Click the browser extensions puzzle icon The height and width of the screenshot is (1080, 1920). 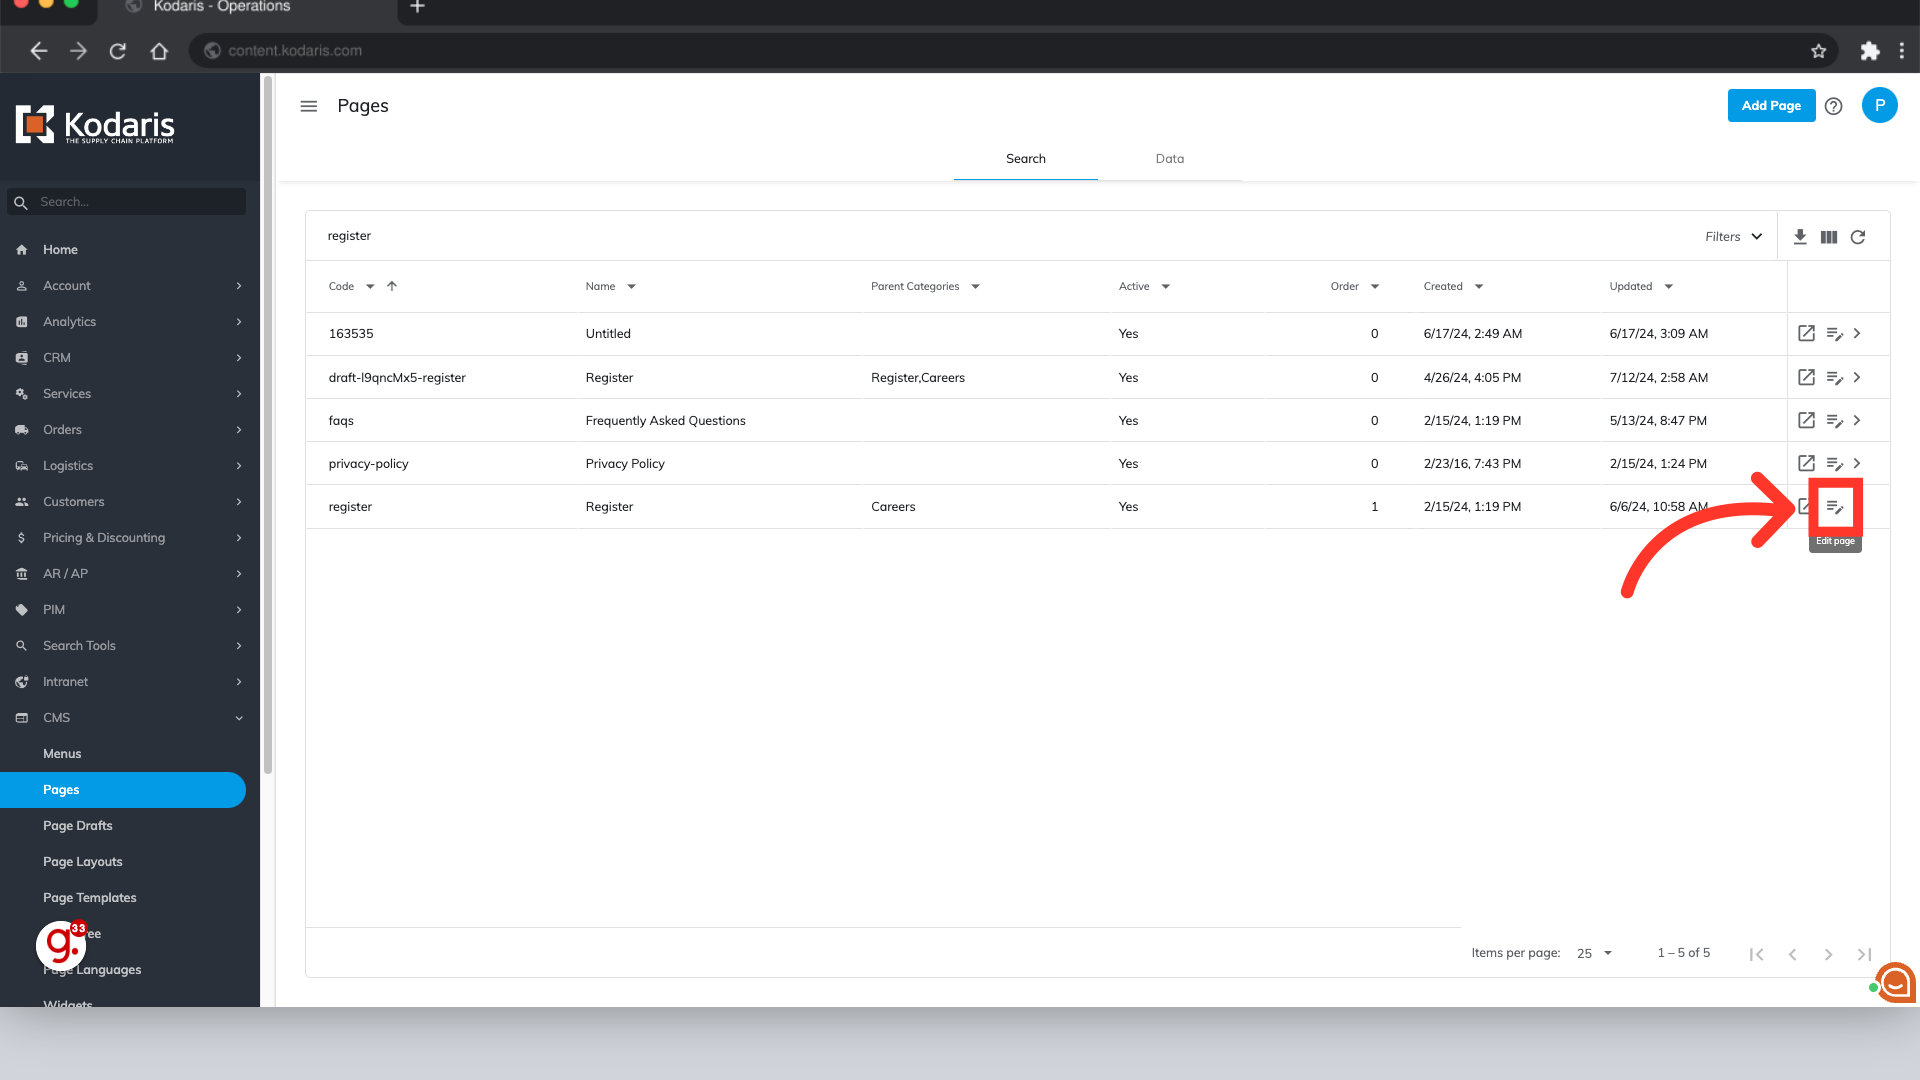(1869, 51)
